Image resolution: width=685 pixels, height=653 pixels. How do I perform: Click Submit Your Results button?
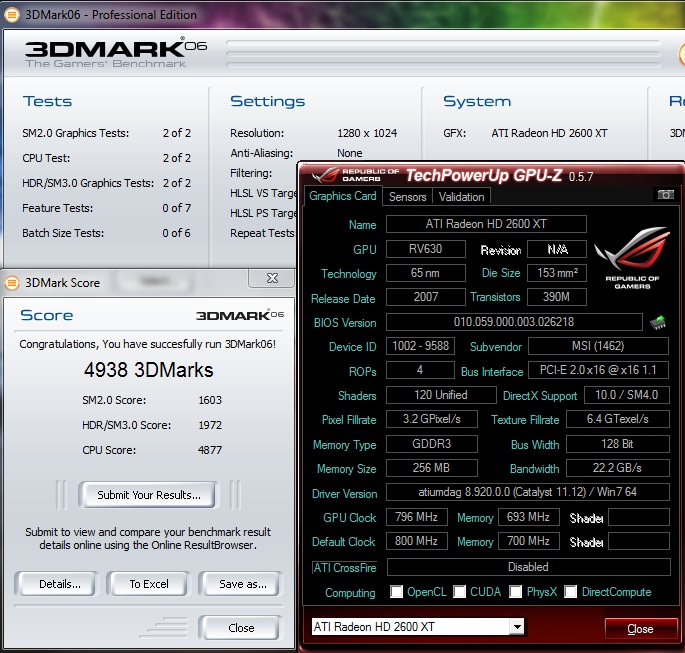pos(149,495)
